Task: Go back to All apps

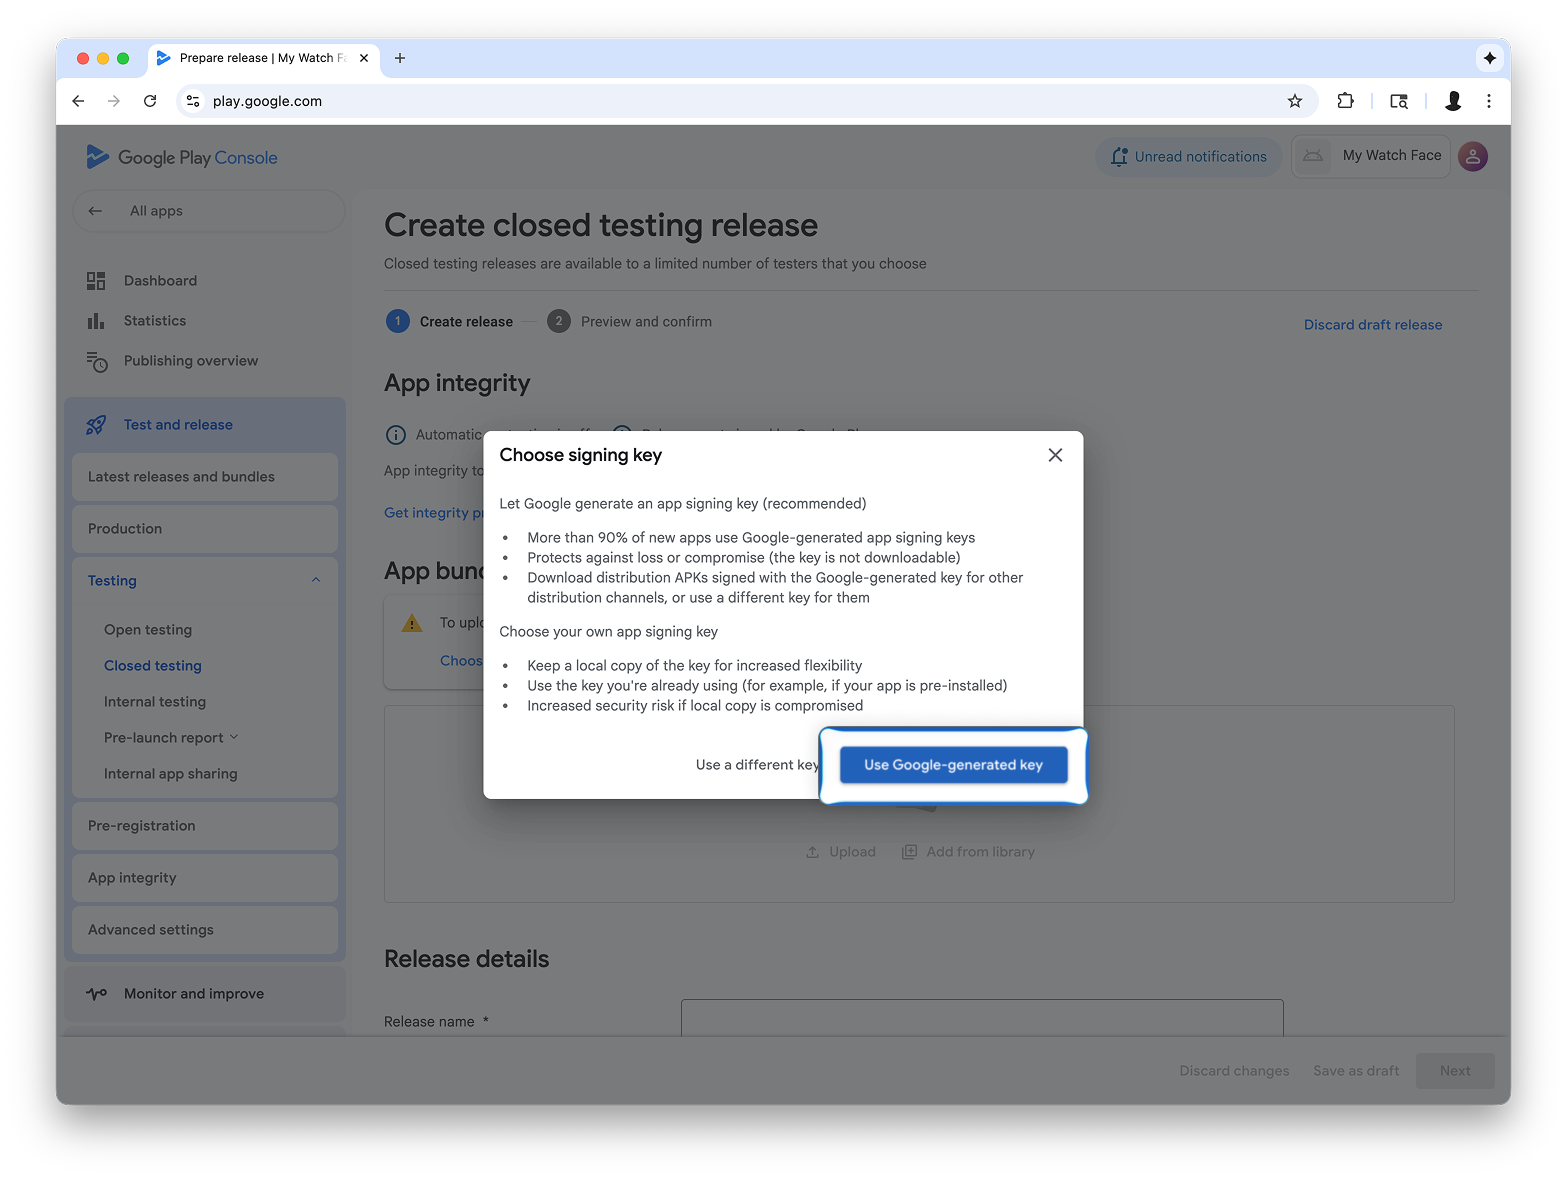Action: (156, 211)
